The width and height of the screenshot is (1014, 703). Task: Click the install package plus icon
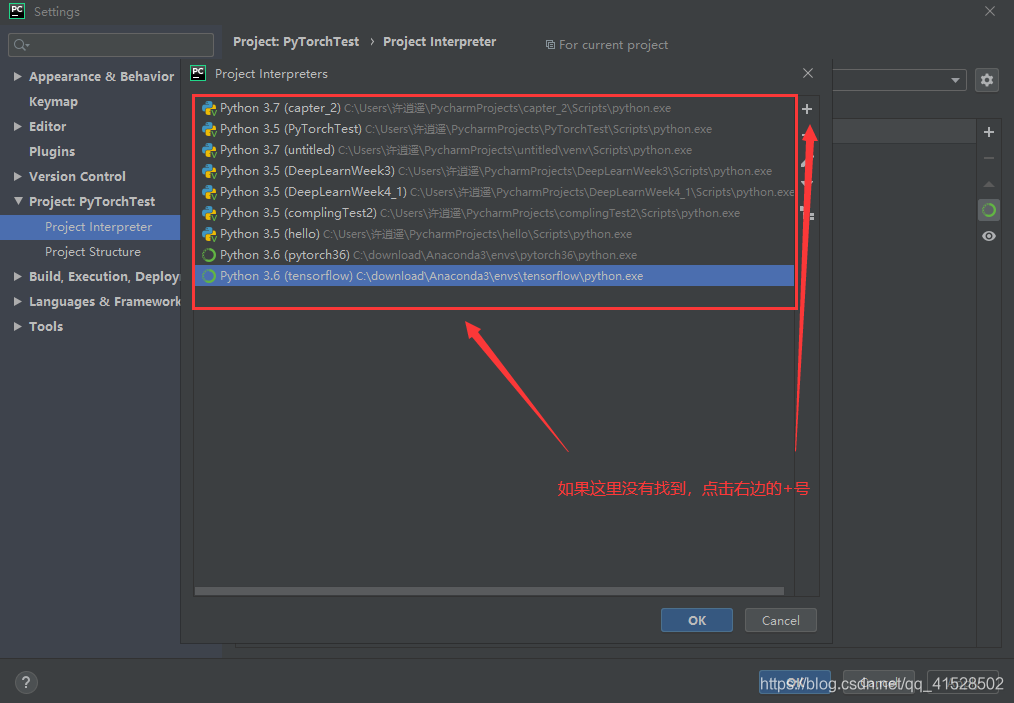(x=989, y=132)
